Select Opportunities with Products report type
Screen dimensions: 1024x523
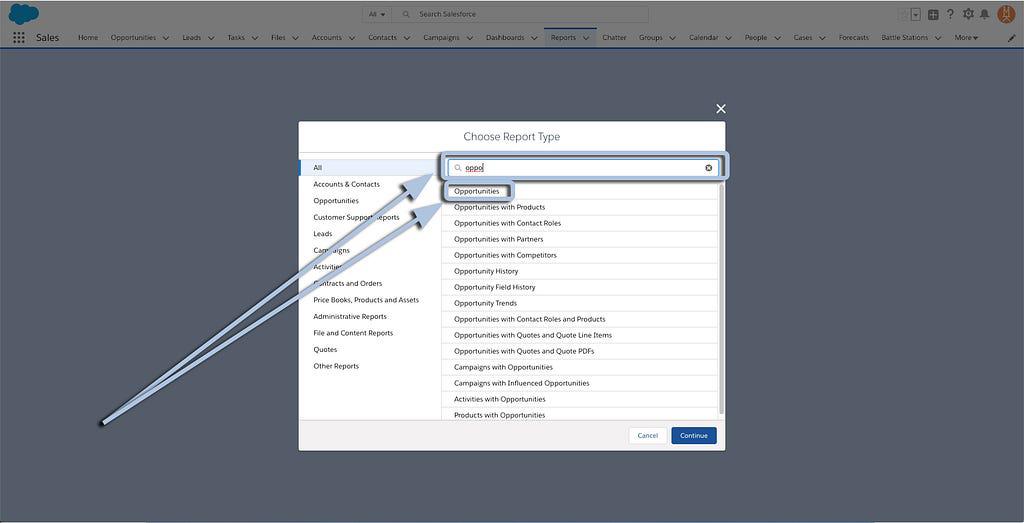pyautogui.click(x=499, y=207)
